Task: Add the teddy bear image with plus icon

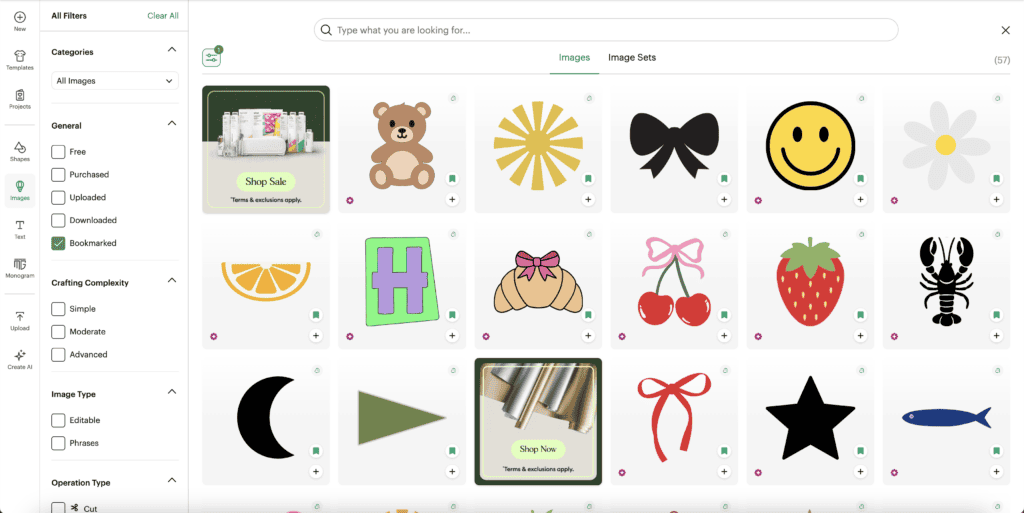Action: [x=452, y=200]
